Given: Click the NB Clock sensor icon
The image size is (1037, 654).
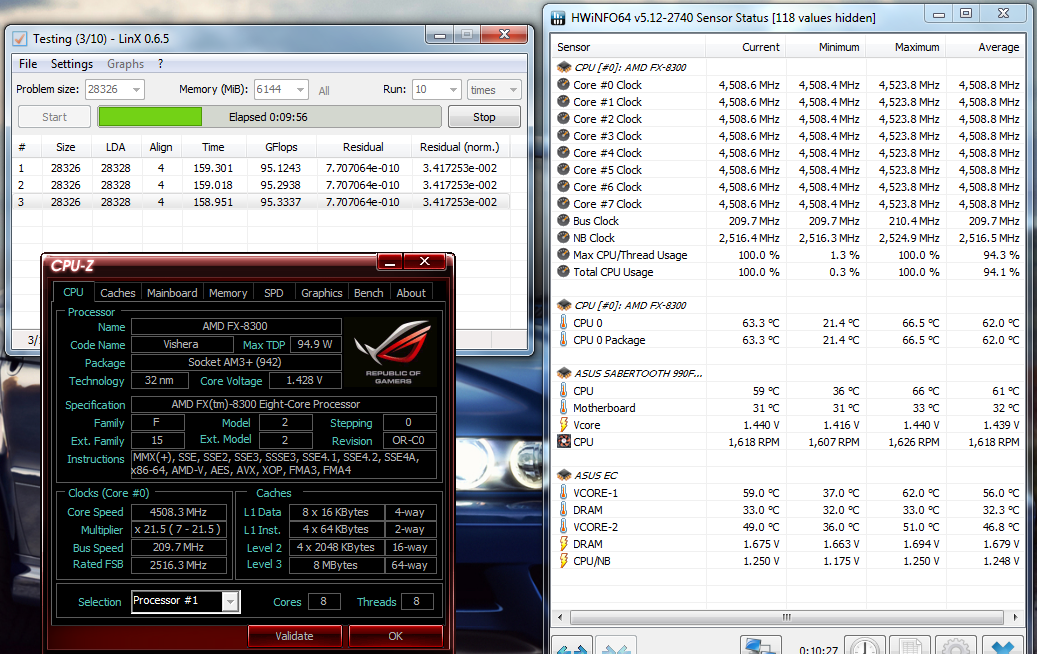Looking at the screenshot, I should point(563,237).
